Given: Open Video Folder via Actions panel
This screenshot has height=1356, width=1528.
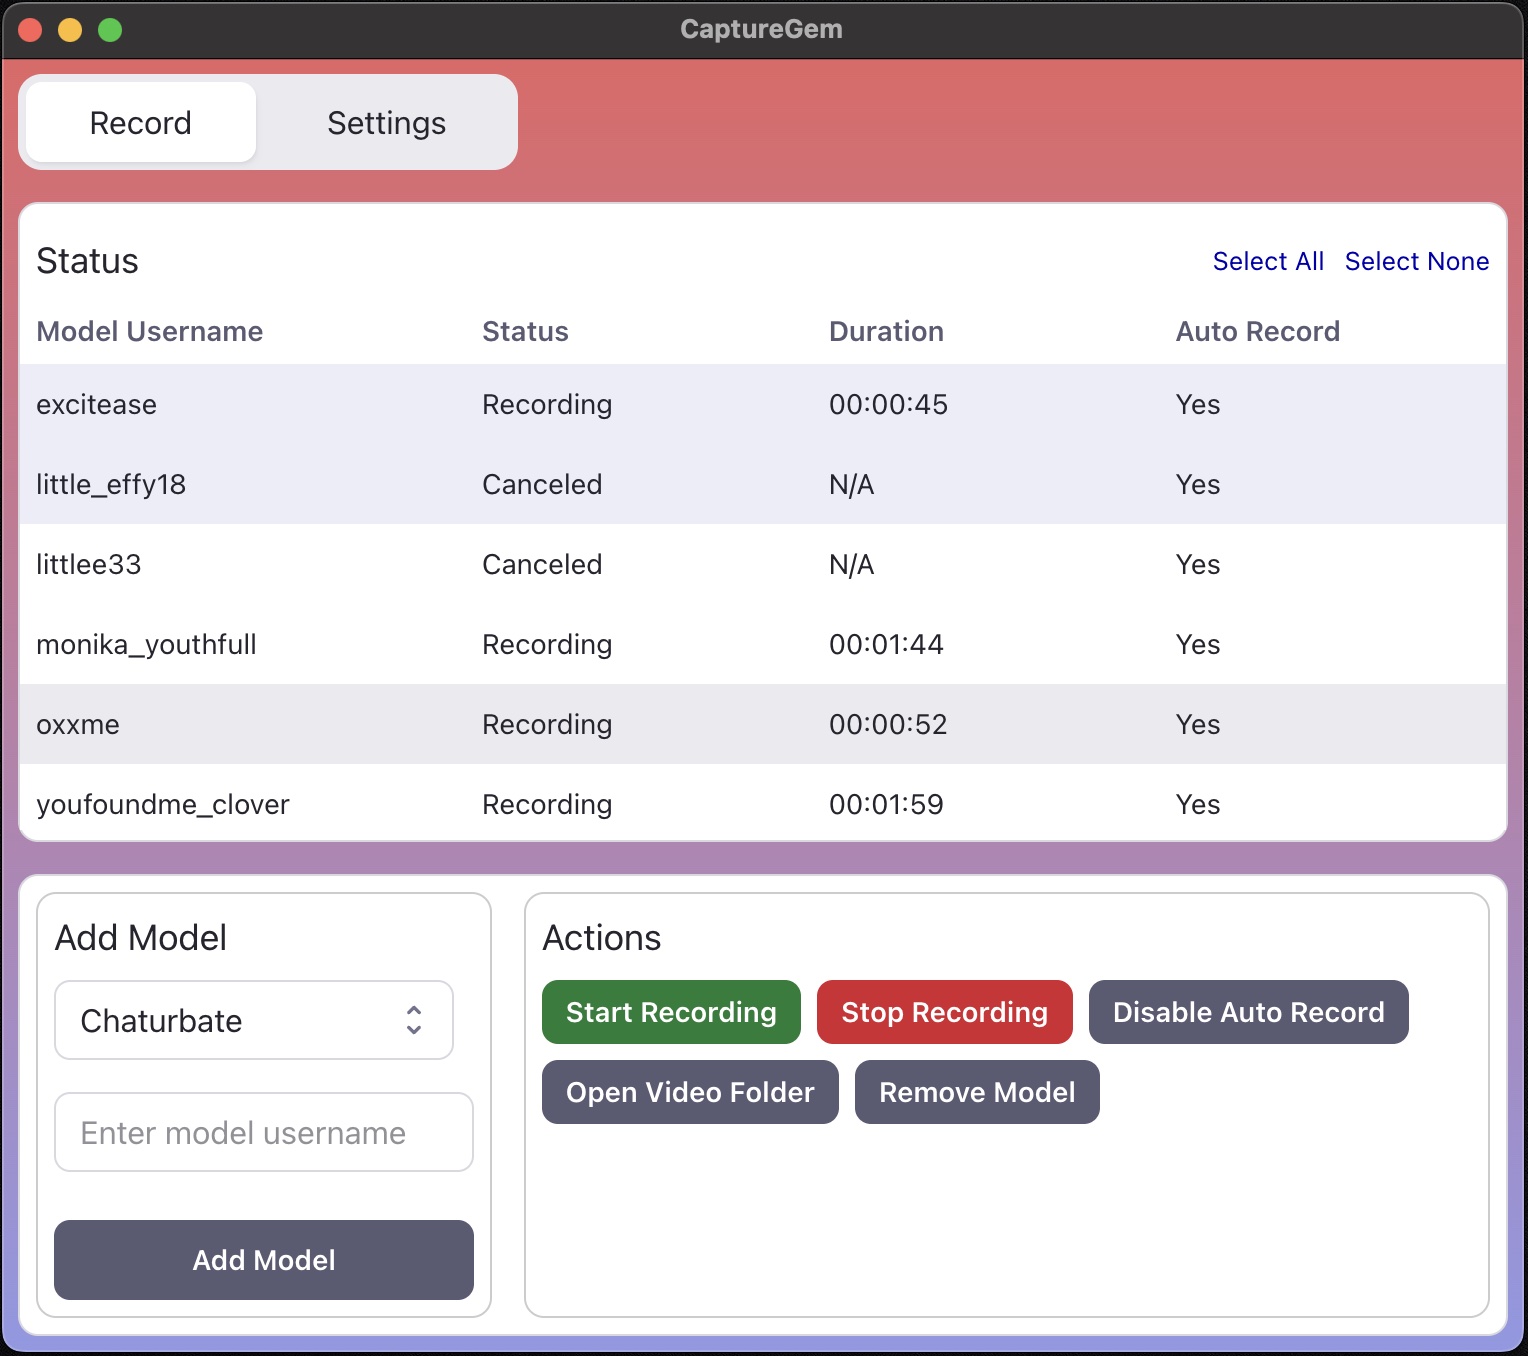Looking at the screenshot, I should click(690, 1092).
